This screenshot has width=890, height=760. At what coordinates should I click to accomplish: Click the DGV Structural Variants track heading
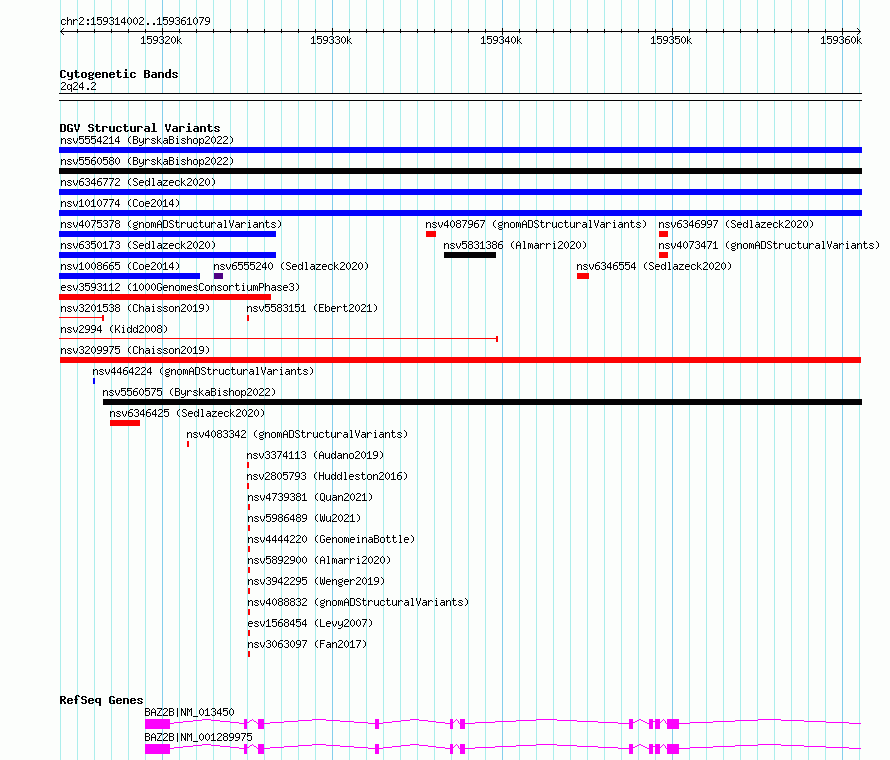tap(140, 128)
